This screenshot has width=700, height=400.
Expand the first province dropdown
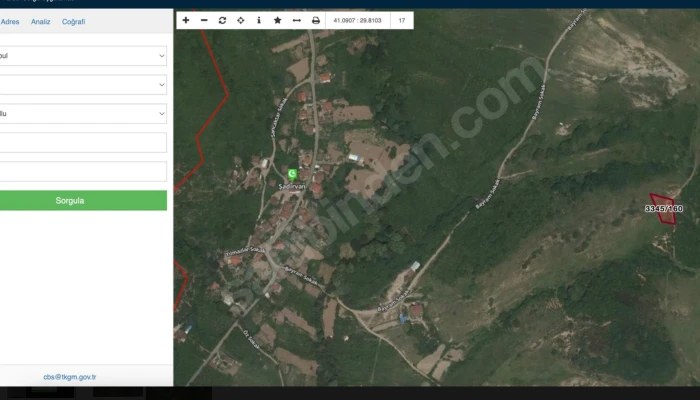coord(83,56)
